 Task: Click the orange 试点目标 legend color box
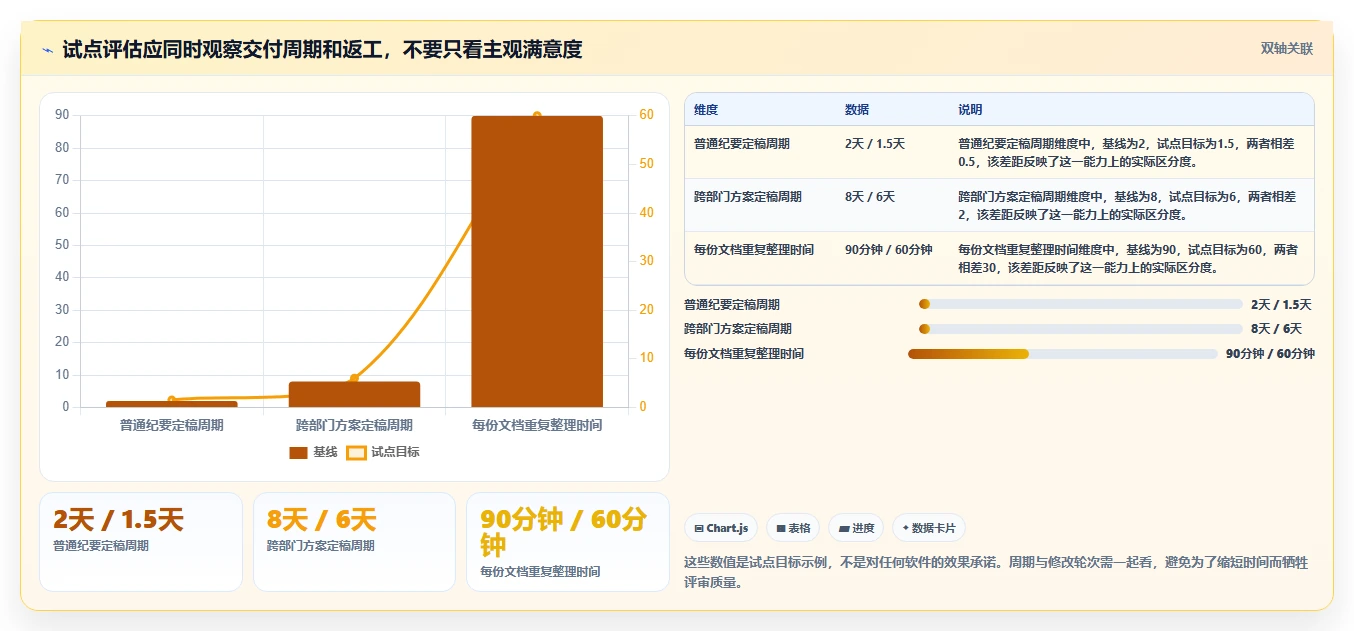click(x=356, y=453)
